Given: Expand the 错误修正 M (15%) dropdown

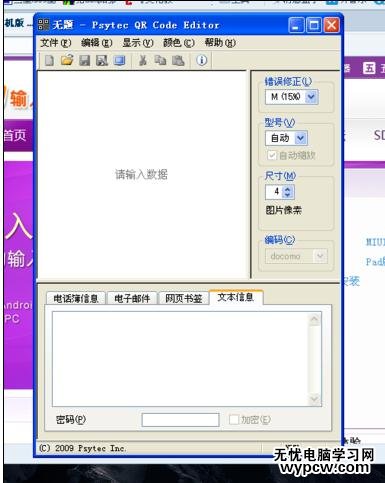Looking at the screenshot, I should click(x=311, y=97).
